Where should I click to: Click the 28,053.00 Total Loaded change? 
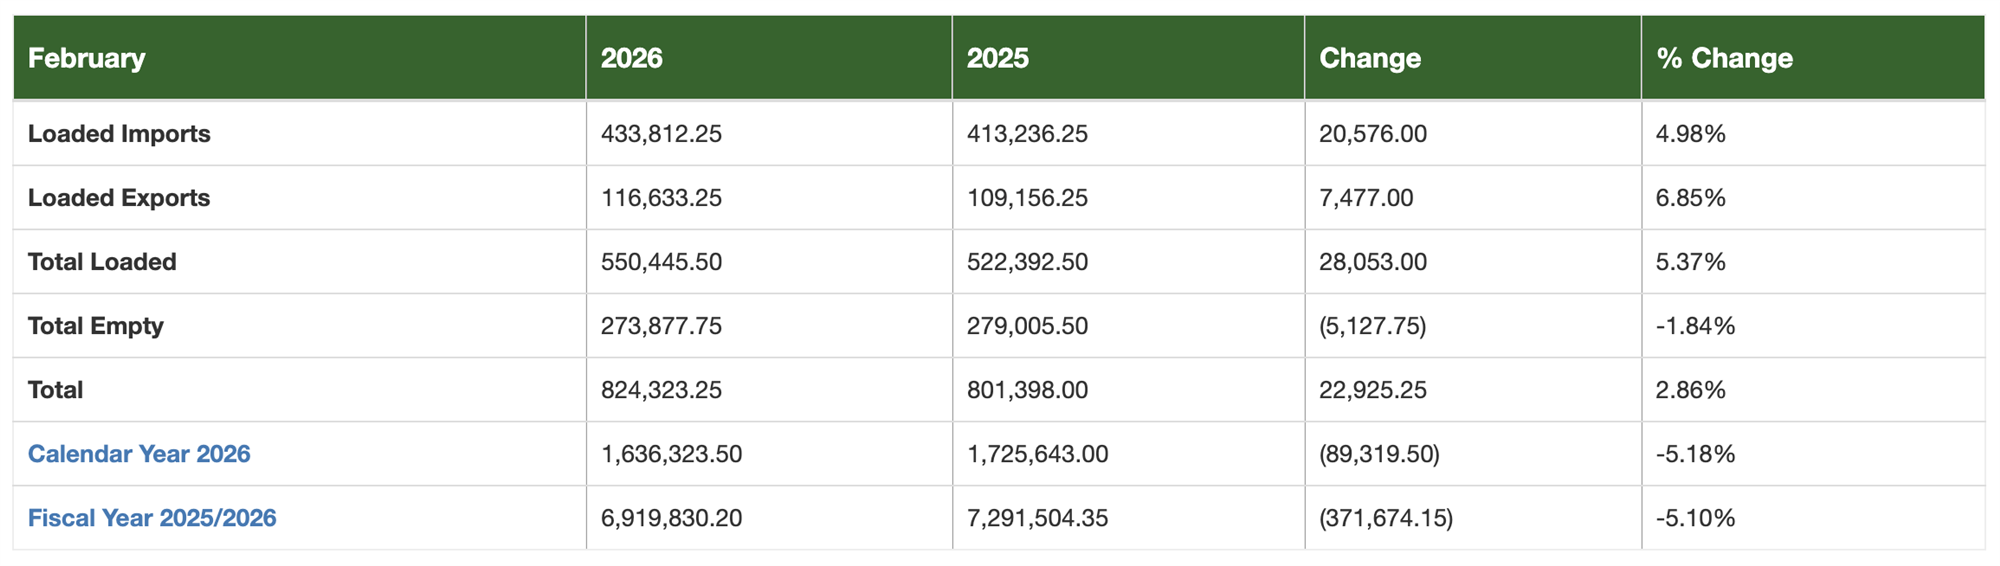[1373, 262]
